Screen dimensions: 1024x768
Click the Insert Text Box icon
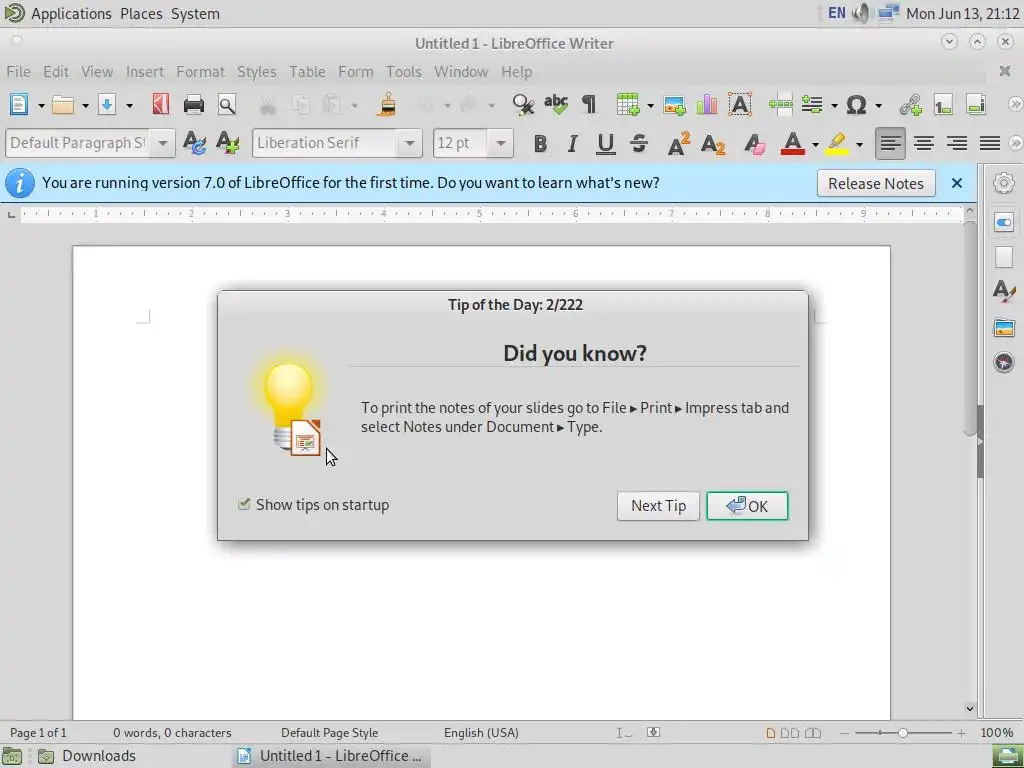point(740,104)
